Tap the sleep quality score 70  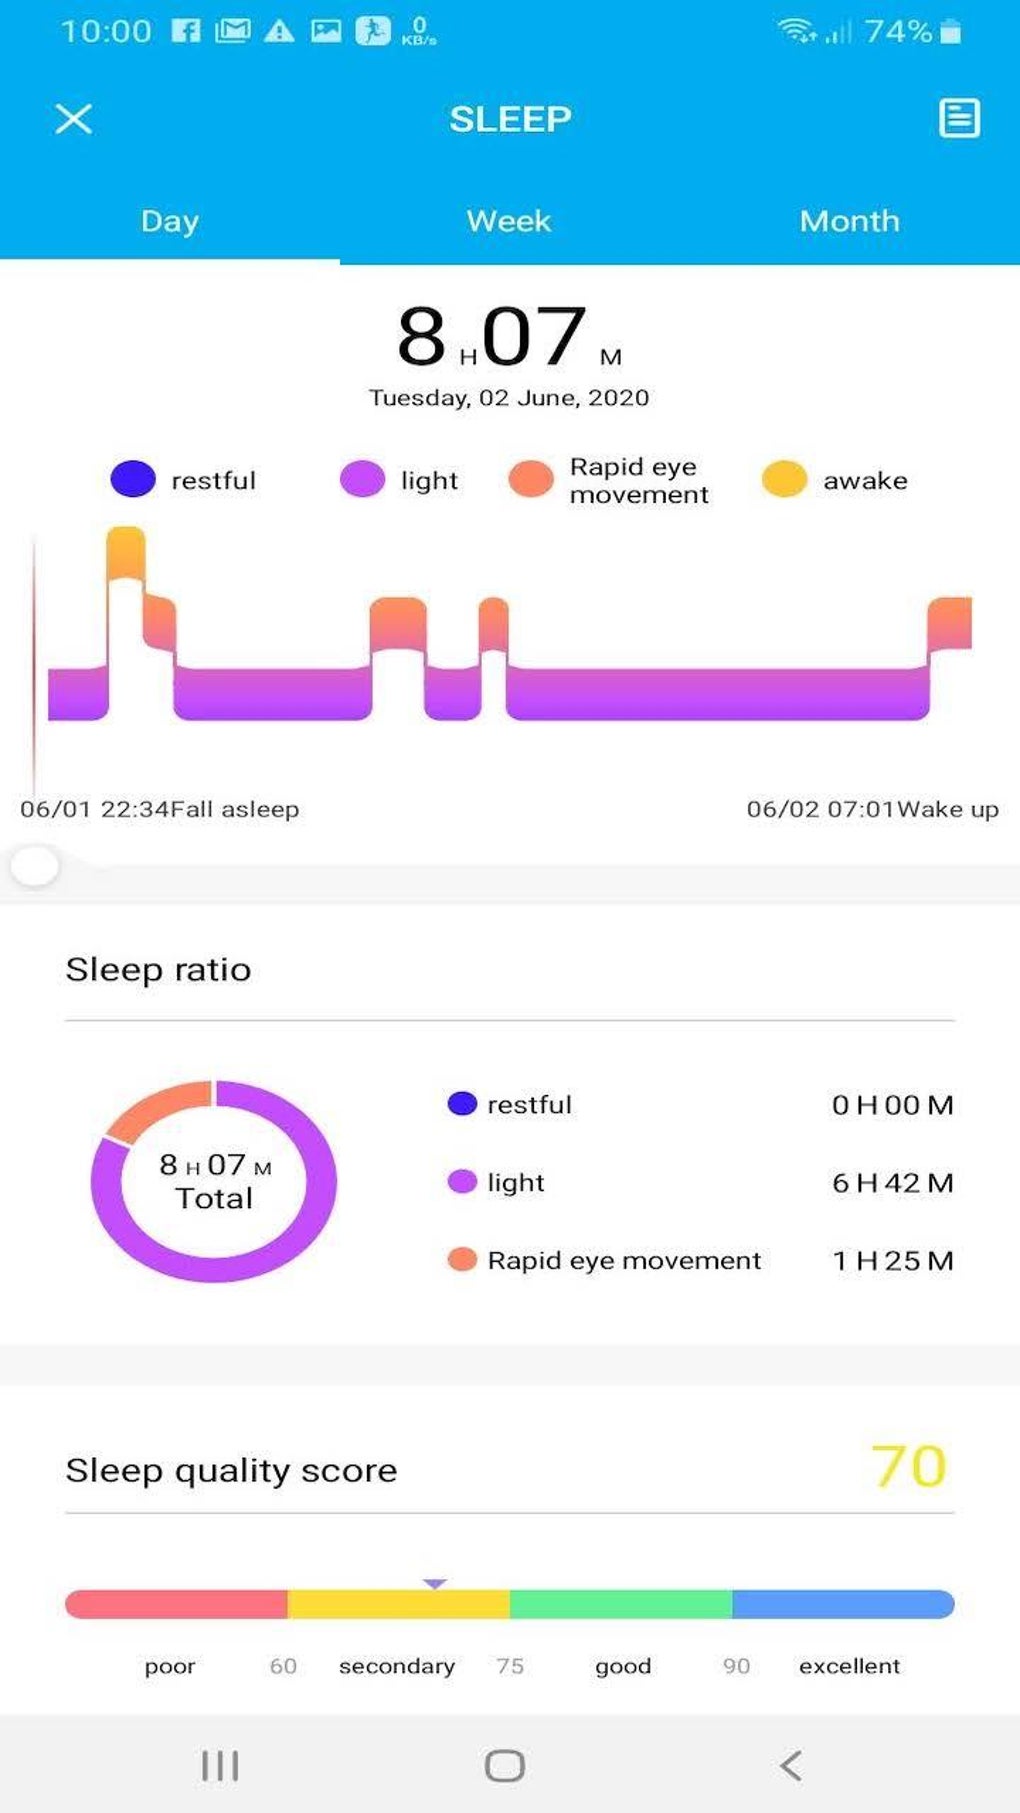(908, 1467)
